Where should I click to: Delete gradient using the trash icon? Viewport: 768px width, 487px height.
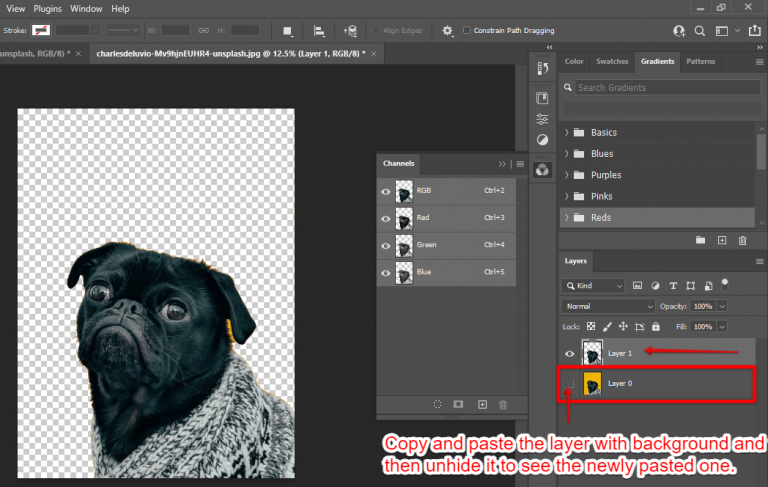pyautogui.click(x=742, y=240)
